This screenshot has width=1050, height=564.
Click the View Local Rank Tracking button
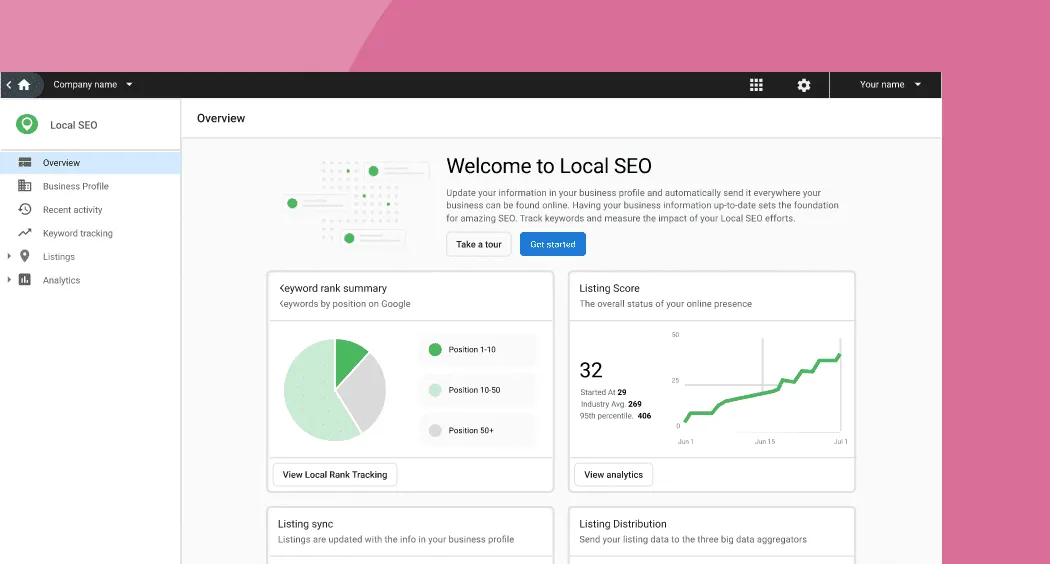click(334, 474)
